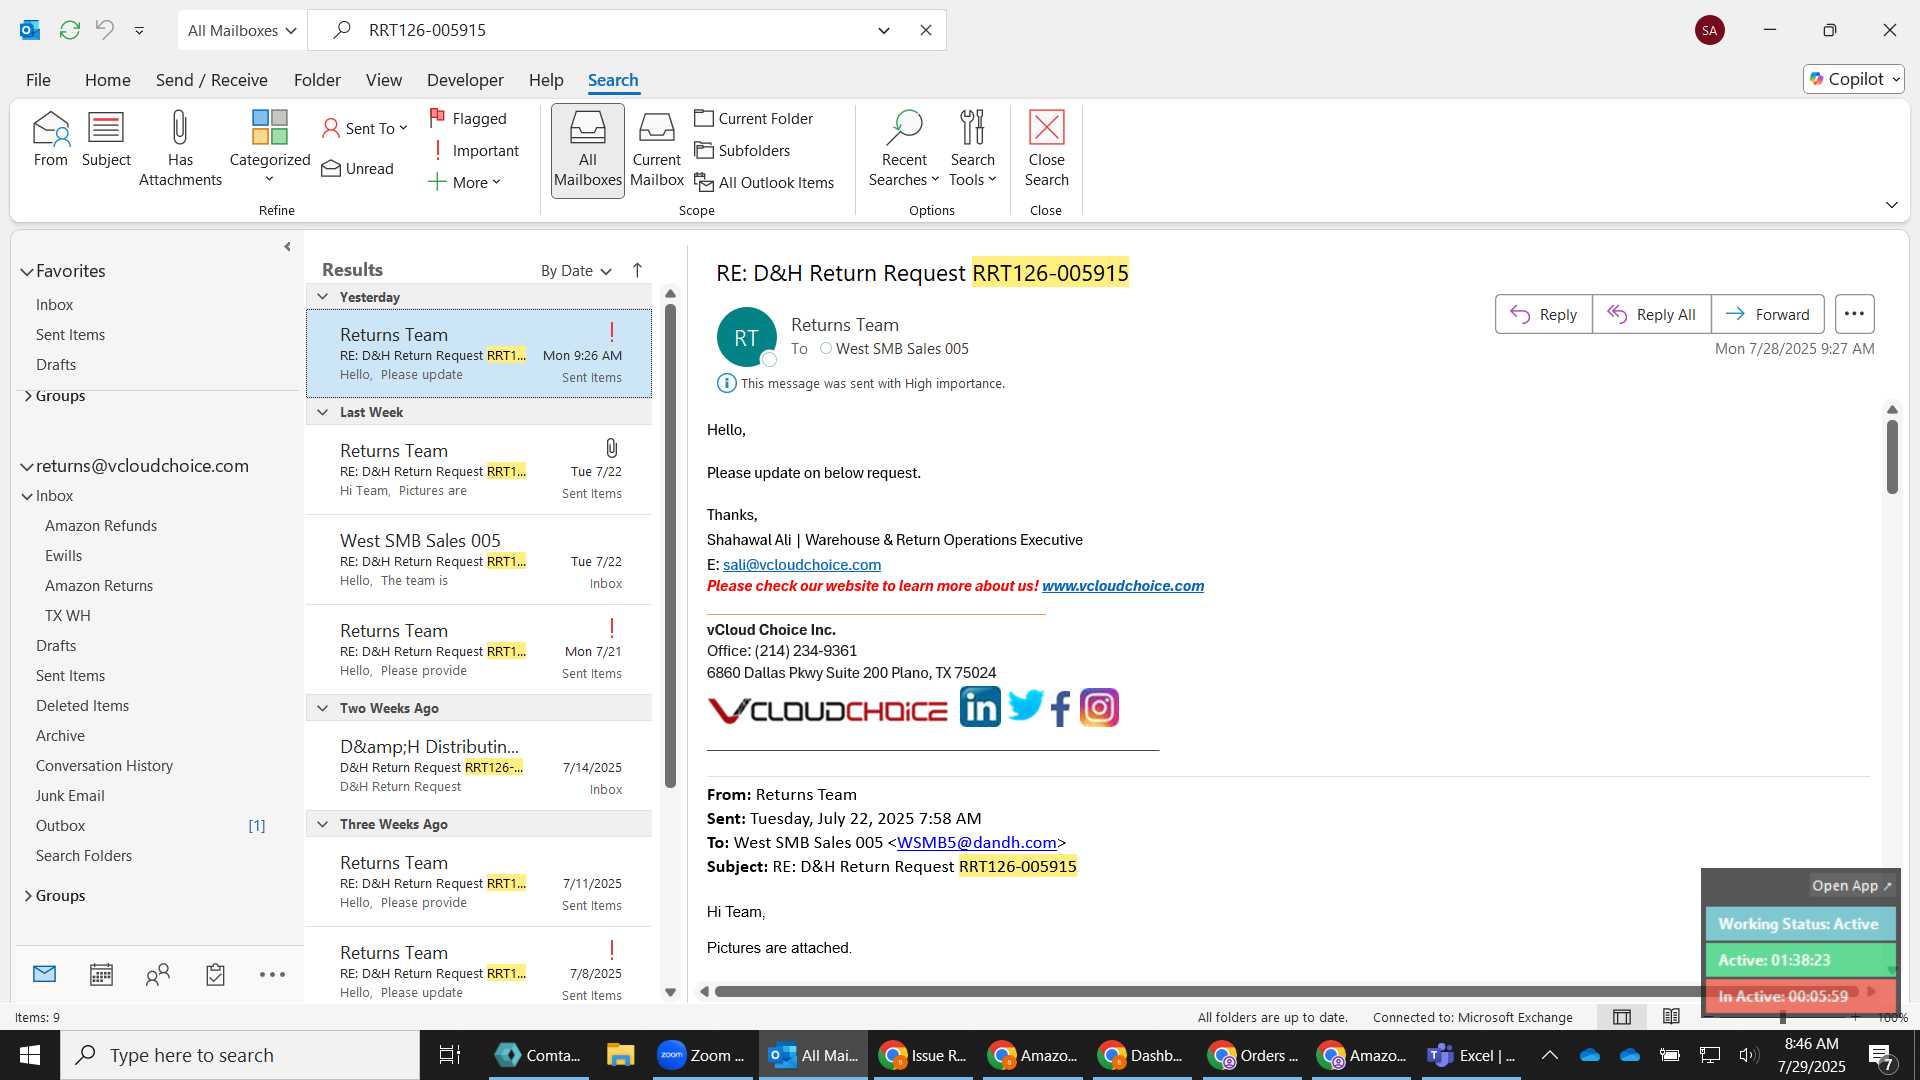This screenshot has height=1080, width=1920.
Task: Click the Instagram icon in signature
Action: coord(1099,708)
